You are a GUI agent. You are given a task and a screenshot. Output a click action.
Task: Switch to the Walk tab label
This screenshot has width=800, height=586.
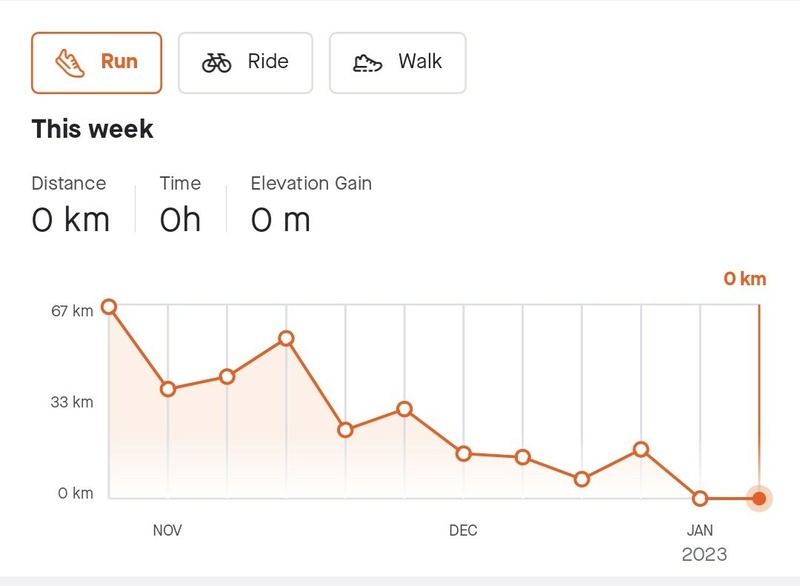(x=420, y=62)
